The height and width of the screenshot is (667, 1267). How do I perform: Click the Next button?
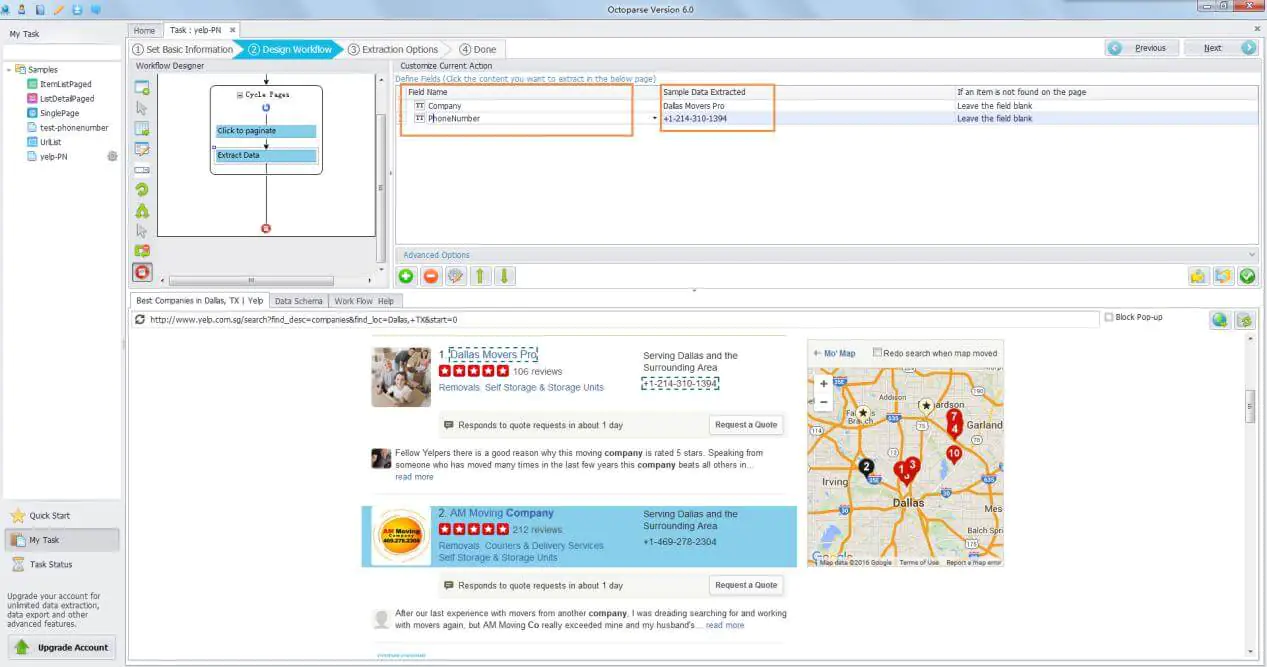pos(1220,48)
